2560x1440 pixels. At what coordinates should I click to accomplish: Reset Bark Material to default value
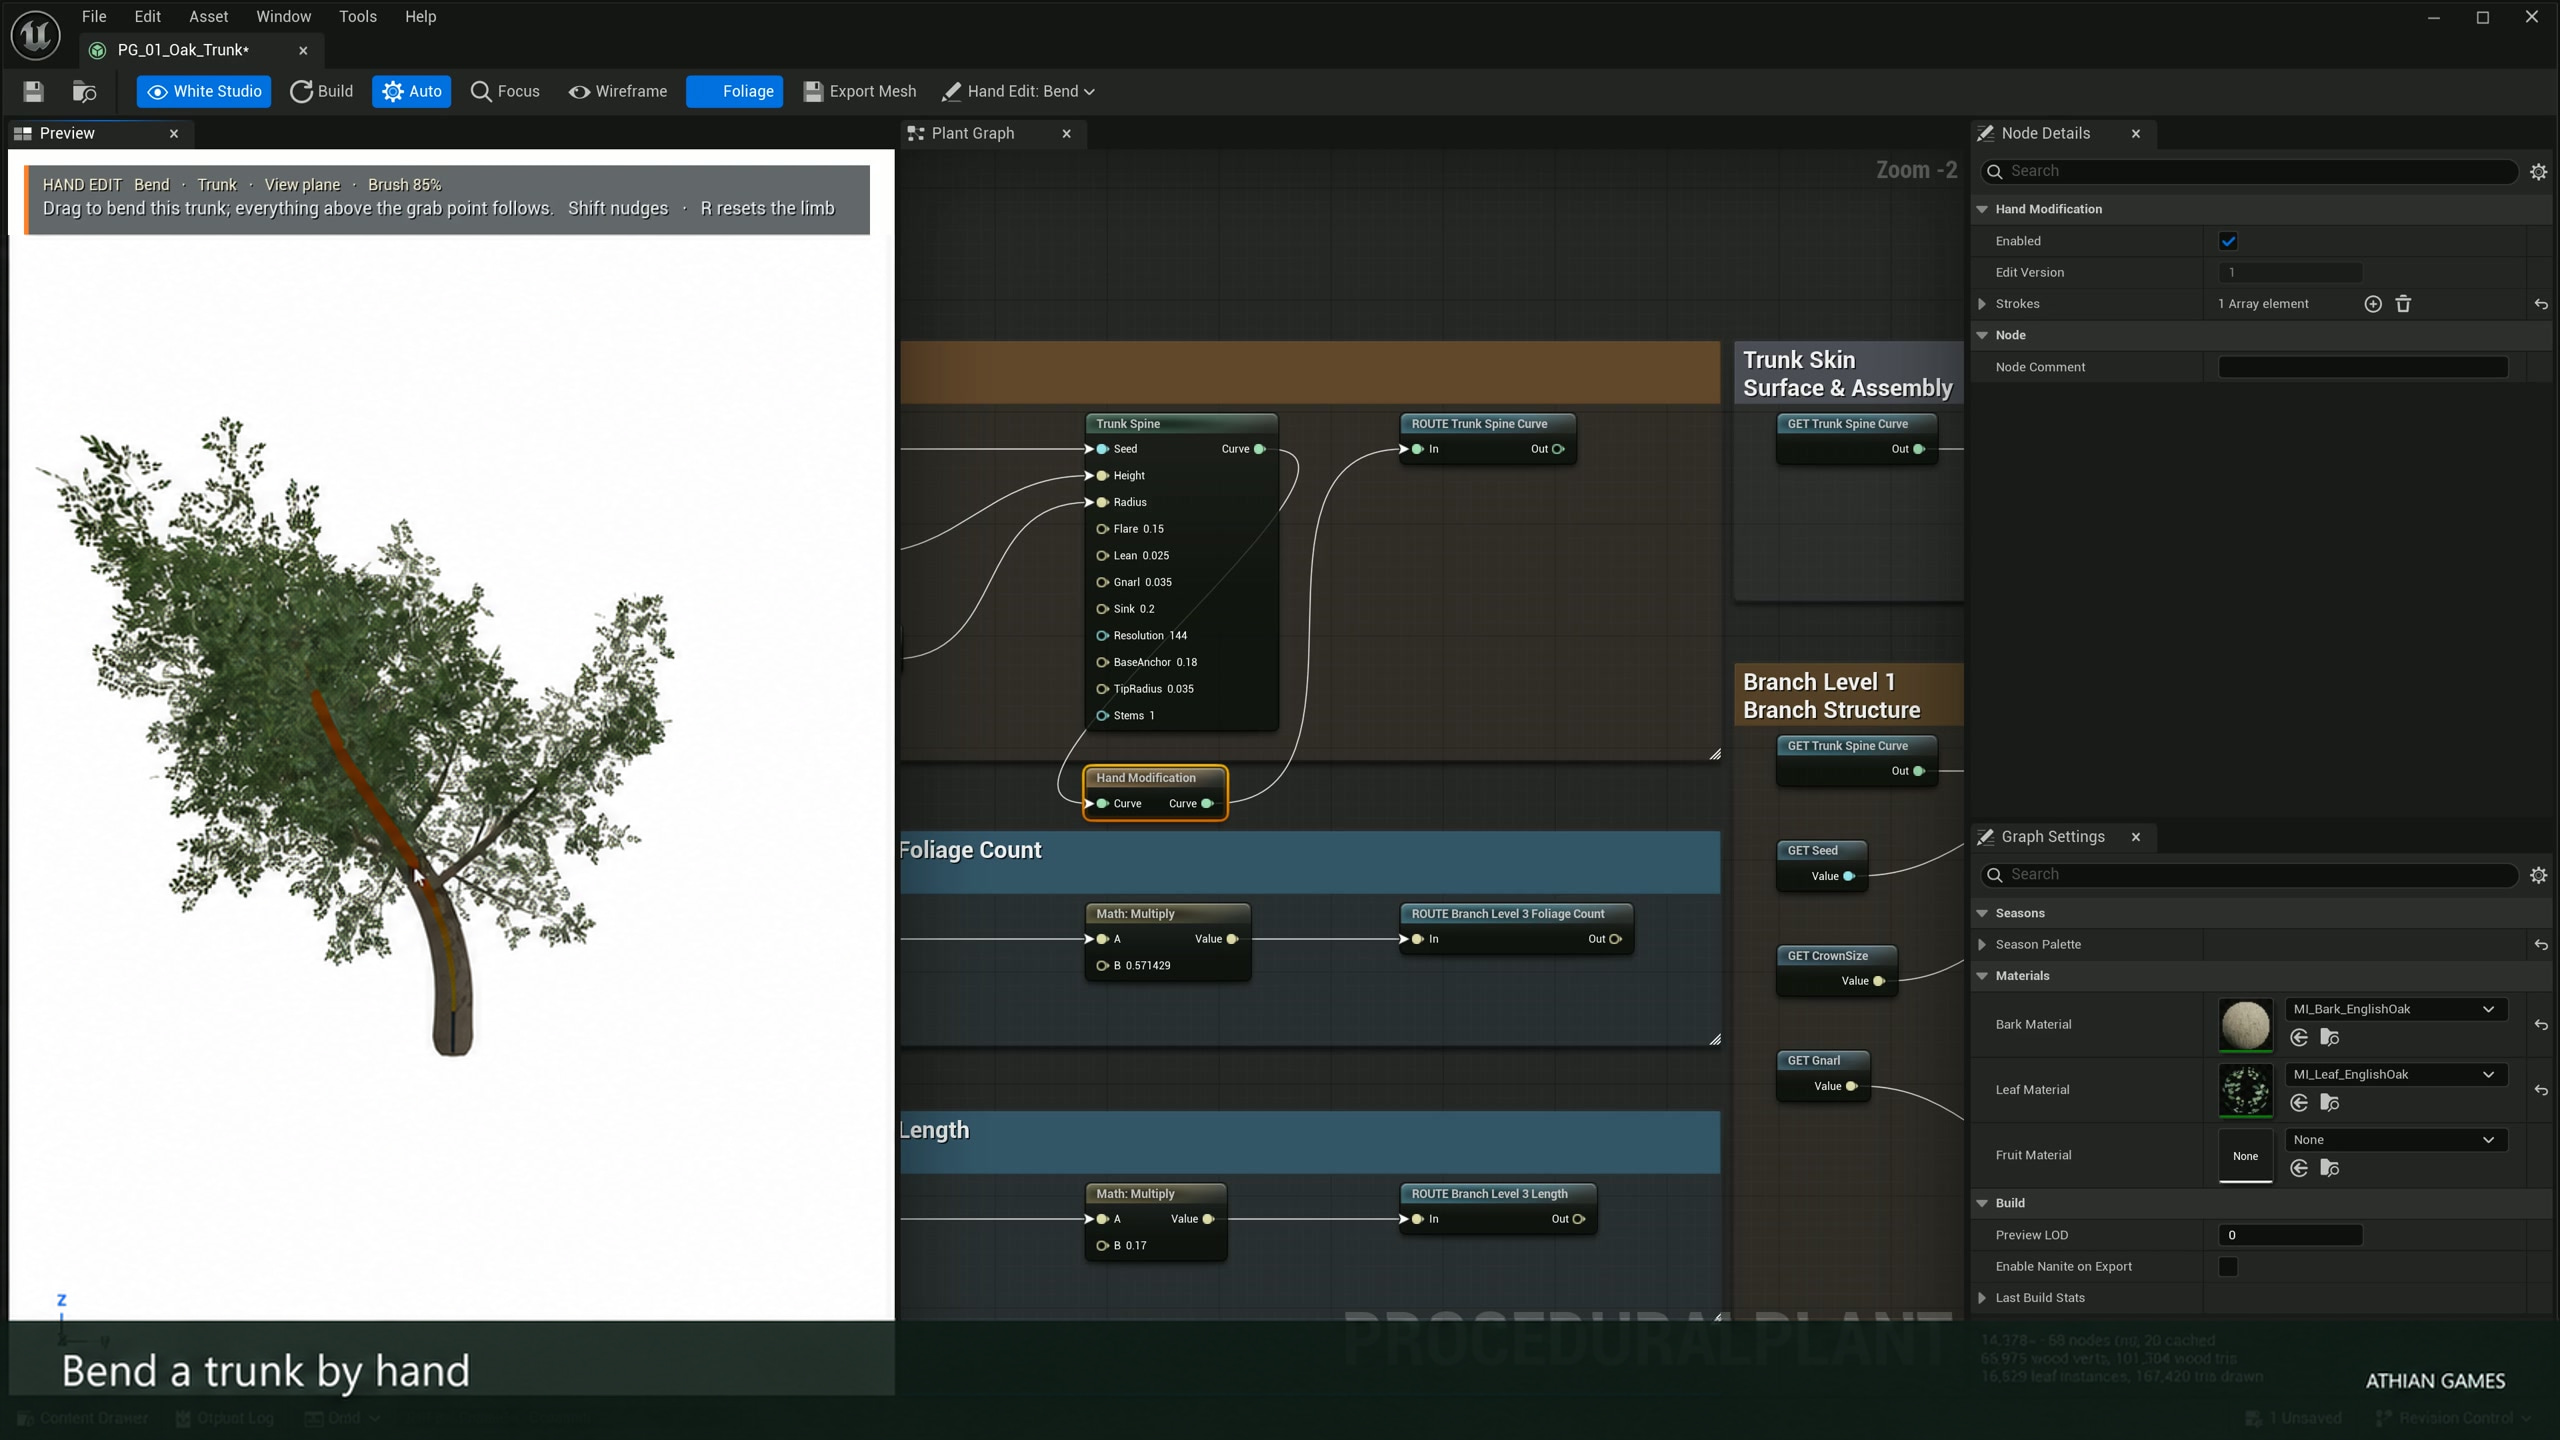[2541, 1025]
